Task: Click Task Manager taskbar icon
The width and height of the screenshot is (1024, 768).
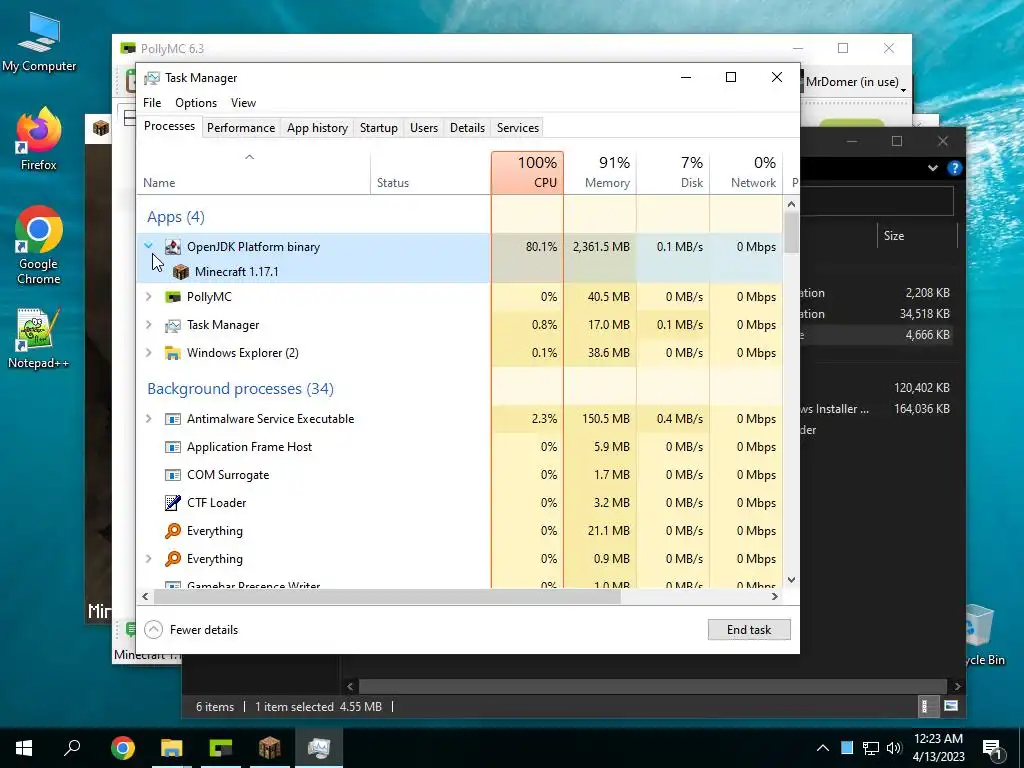Action: tap(319, 748)
